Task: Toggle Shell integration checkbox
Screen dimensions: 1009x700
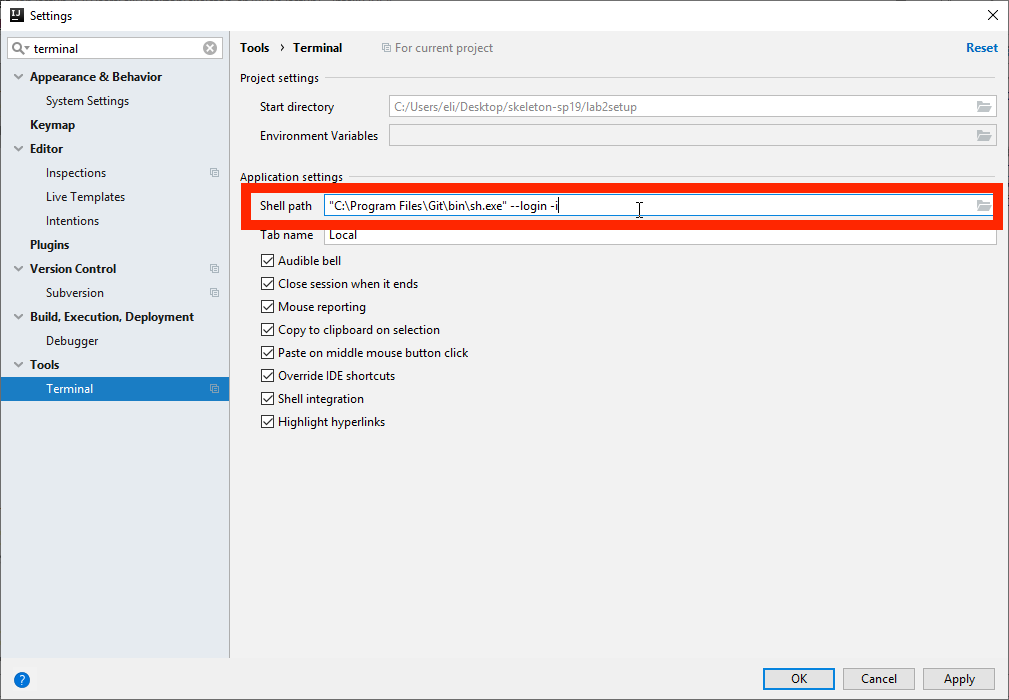Action: tap(267, 399)
